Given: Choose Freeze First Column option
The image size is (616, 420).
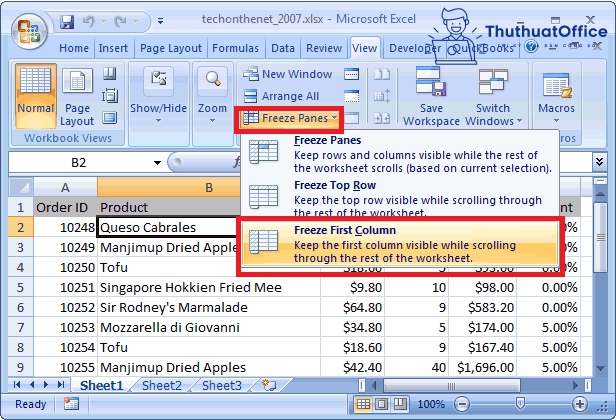Looking at the screenshot, I should click(399, 244).
